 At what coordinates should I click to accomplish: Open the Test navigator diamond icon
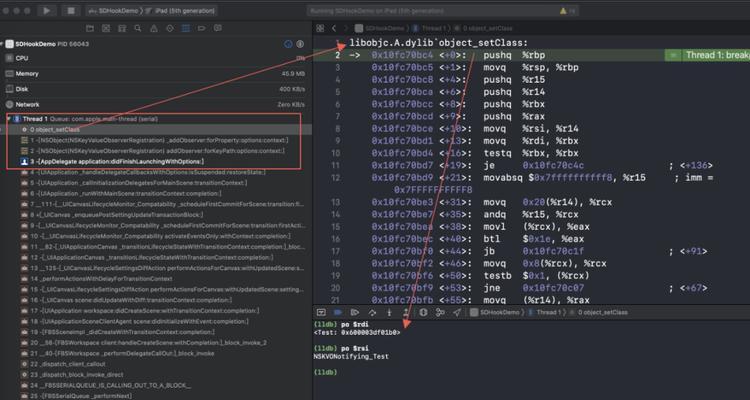(169, 29)
